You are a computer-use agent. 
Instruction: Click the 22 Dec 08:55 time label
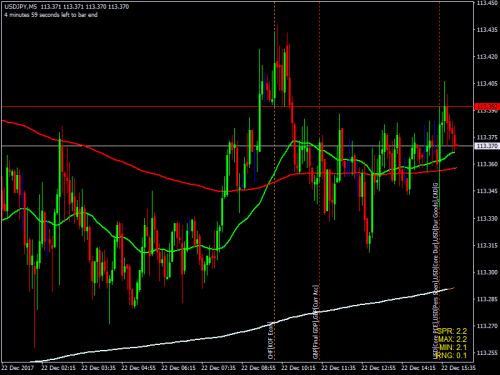pos(258,368)
